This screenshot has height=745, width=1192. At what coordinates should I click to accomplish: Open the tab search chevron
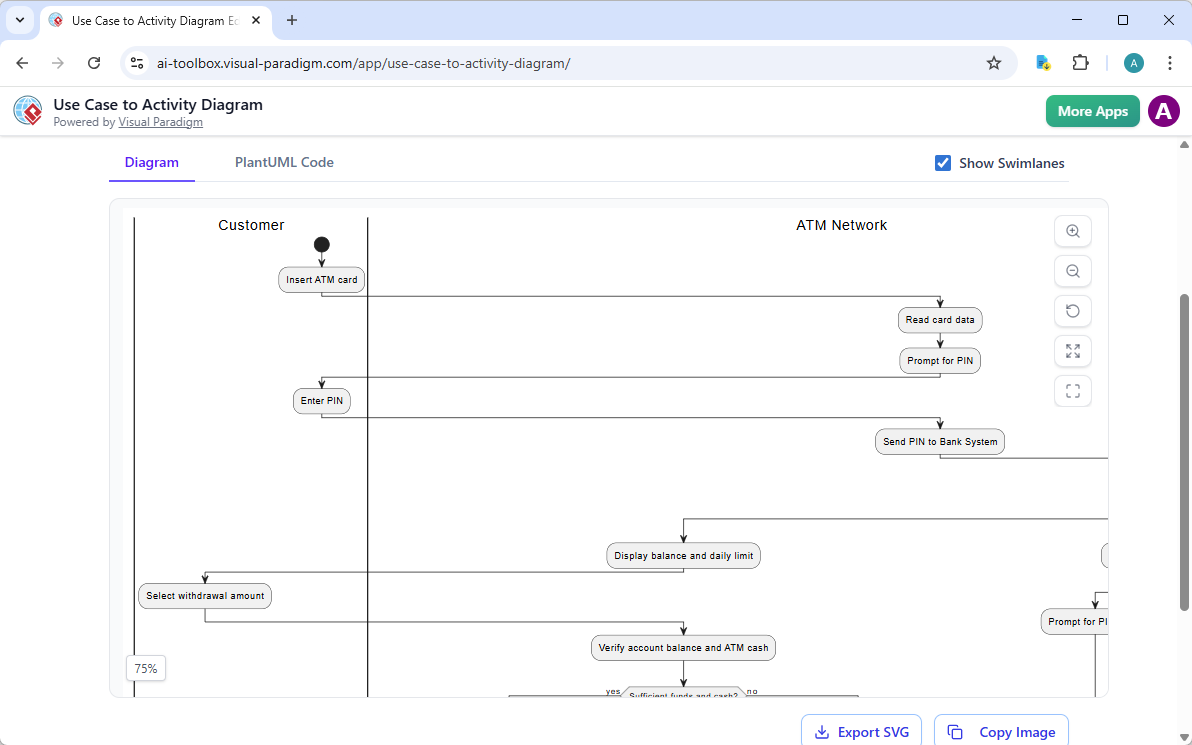coord(19,20)
